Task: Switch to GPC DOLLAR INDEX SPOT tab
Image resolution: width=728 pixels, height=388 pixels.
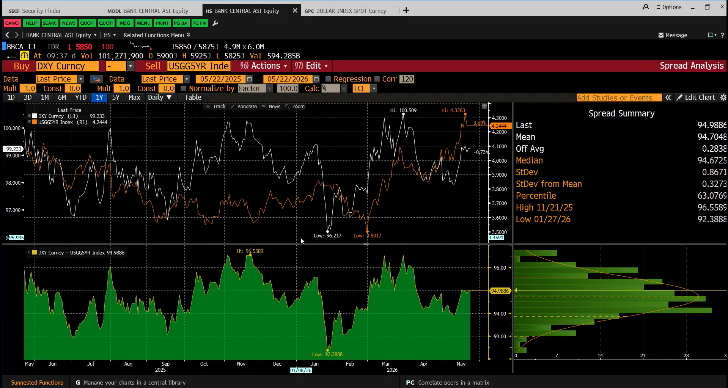Action: point(344,10)
